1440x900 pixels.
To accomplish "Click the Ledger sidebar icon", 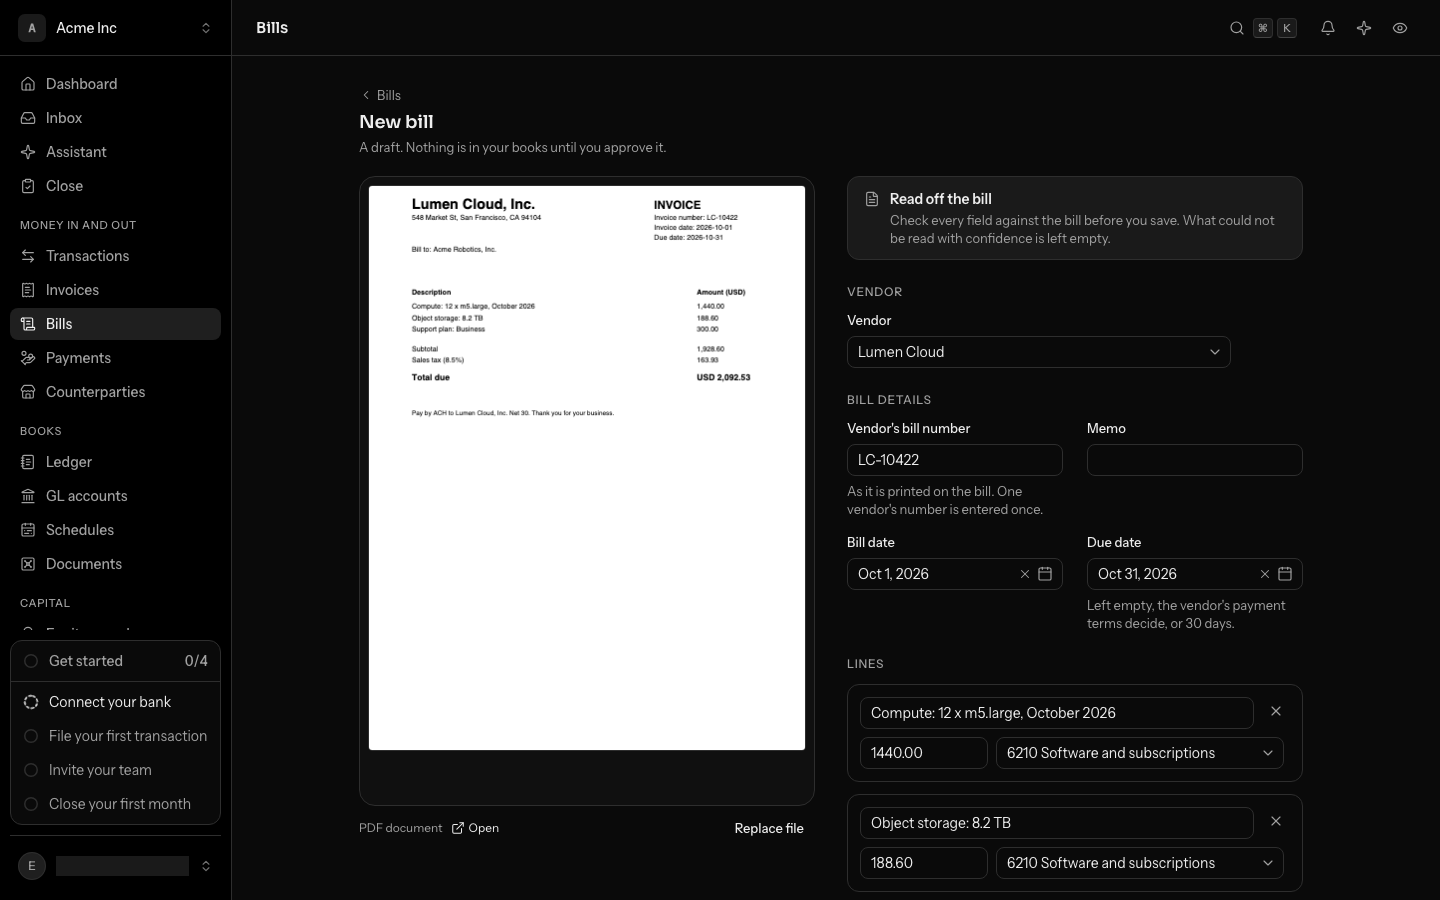I will pyautogui.click(x=28, y=462).
